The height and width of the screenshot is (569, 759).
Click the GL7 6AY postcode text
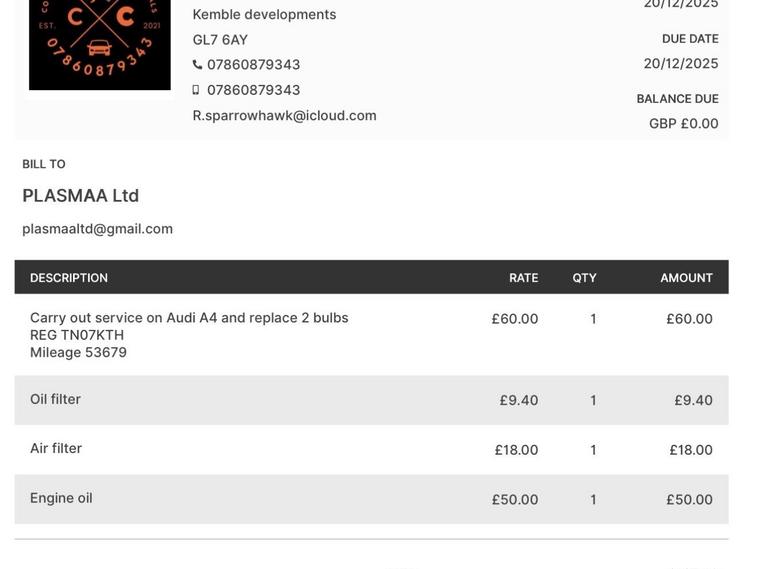point(220,40)
